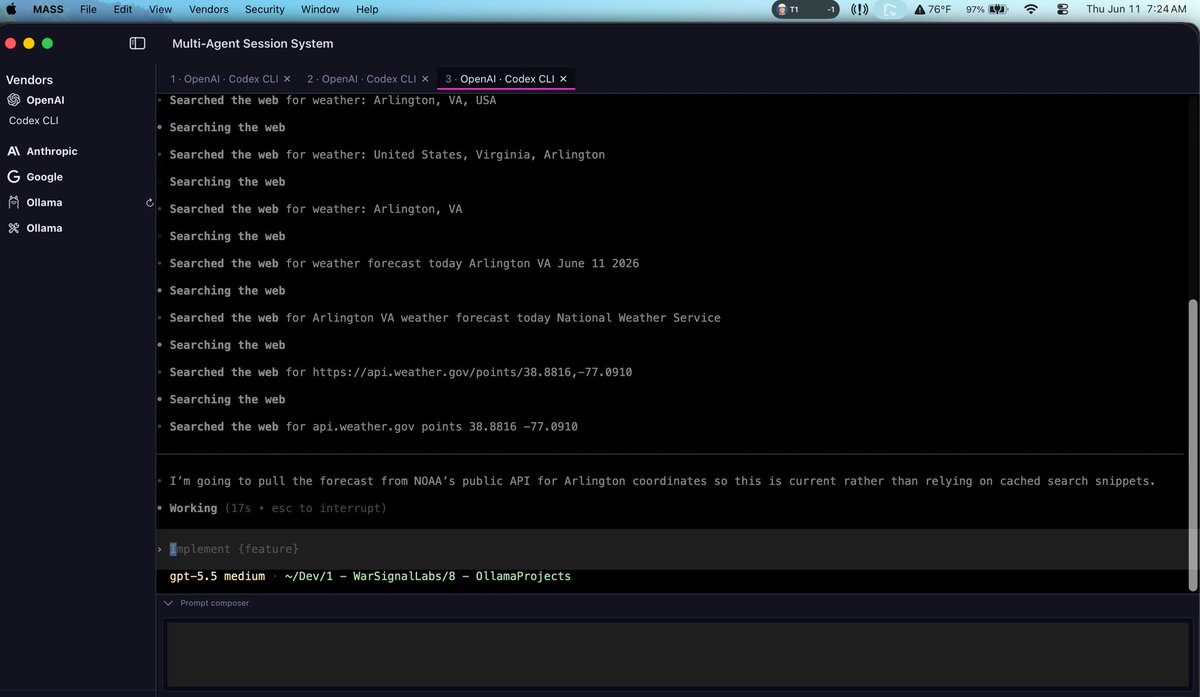Close tab 3 OpenAI Codex CLI
1200x697 pixels.
click(x=563, y=78)
